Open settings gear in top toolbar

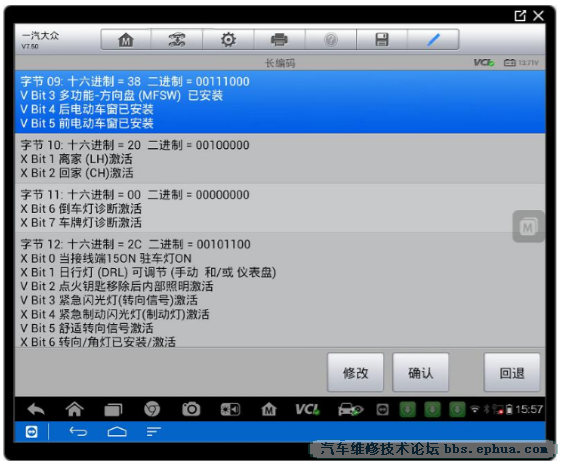(228, 40)
